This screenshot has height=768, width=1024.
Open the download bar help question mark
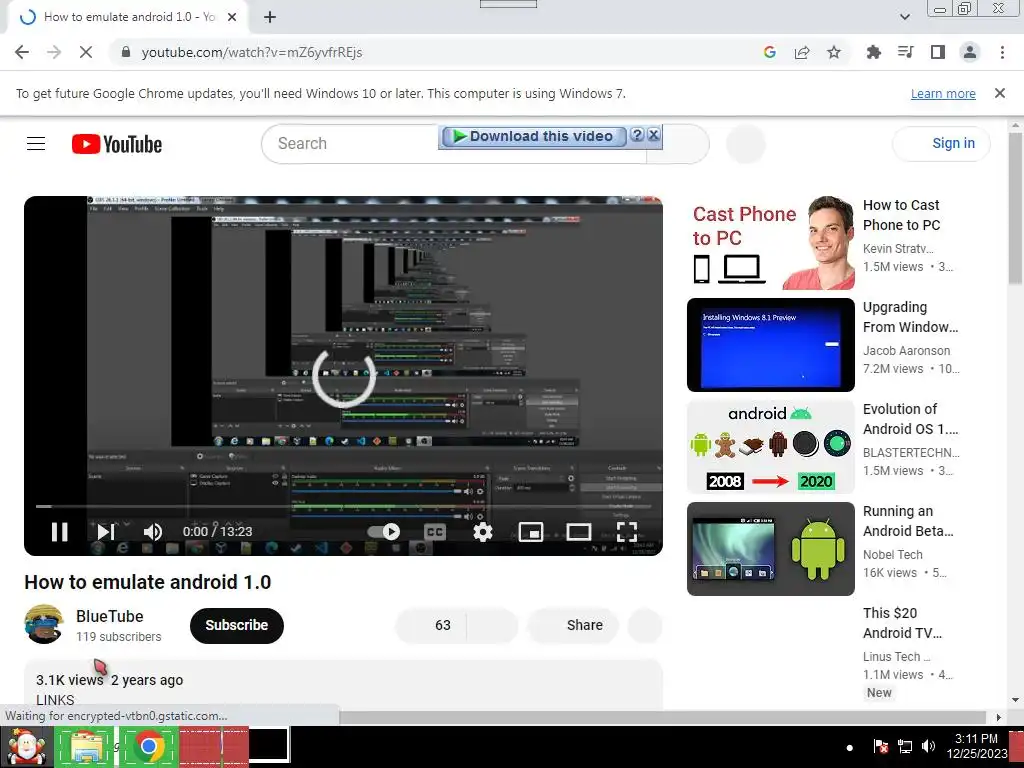[x=637, y=135]
